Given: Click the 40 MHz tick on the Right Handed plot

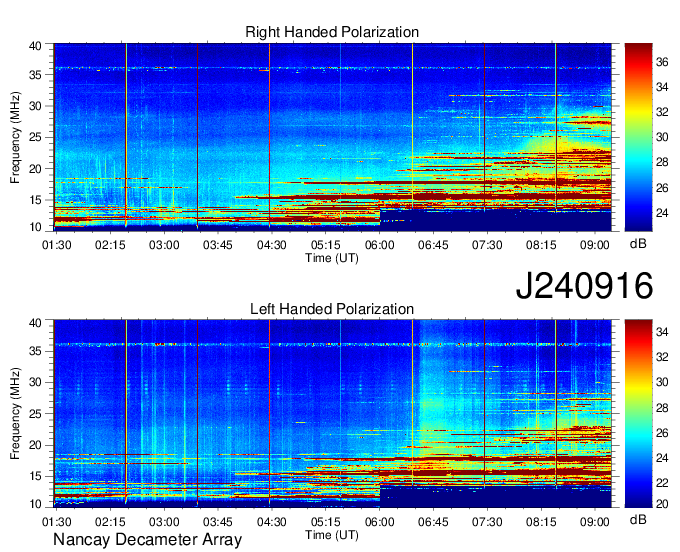Looking at the screenshot, I should point(35,46).
